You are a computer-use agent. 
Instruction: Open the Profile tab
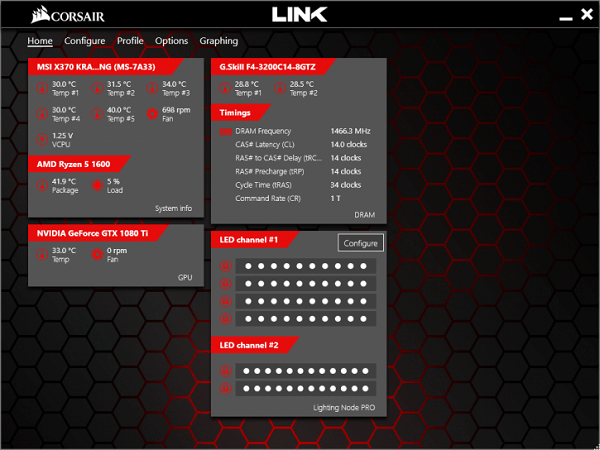coord(130,41)
